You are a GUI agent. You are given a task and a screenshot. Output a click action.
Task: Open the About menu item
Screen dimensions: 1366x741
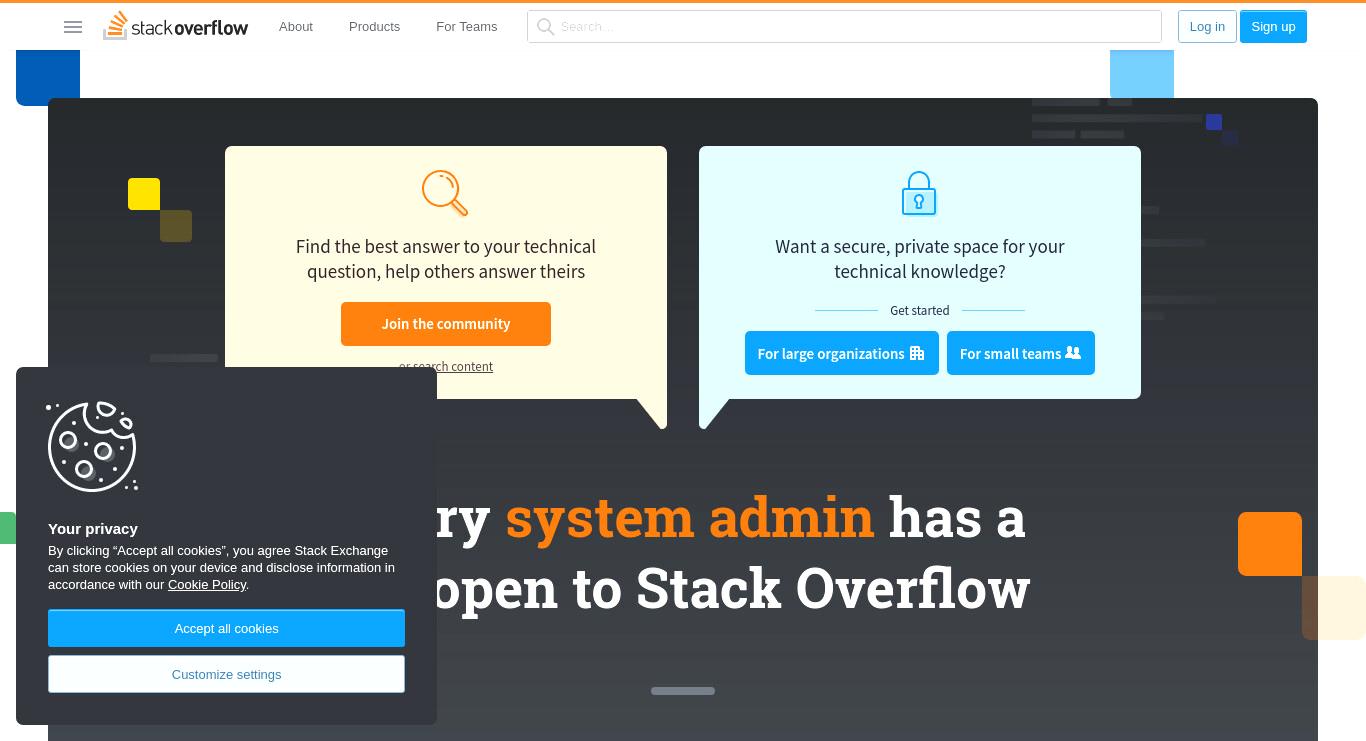296,27
